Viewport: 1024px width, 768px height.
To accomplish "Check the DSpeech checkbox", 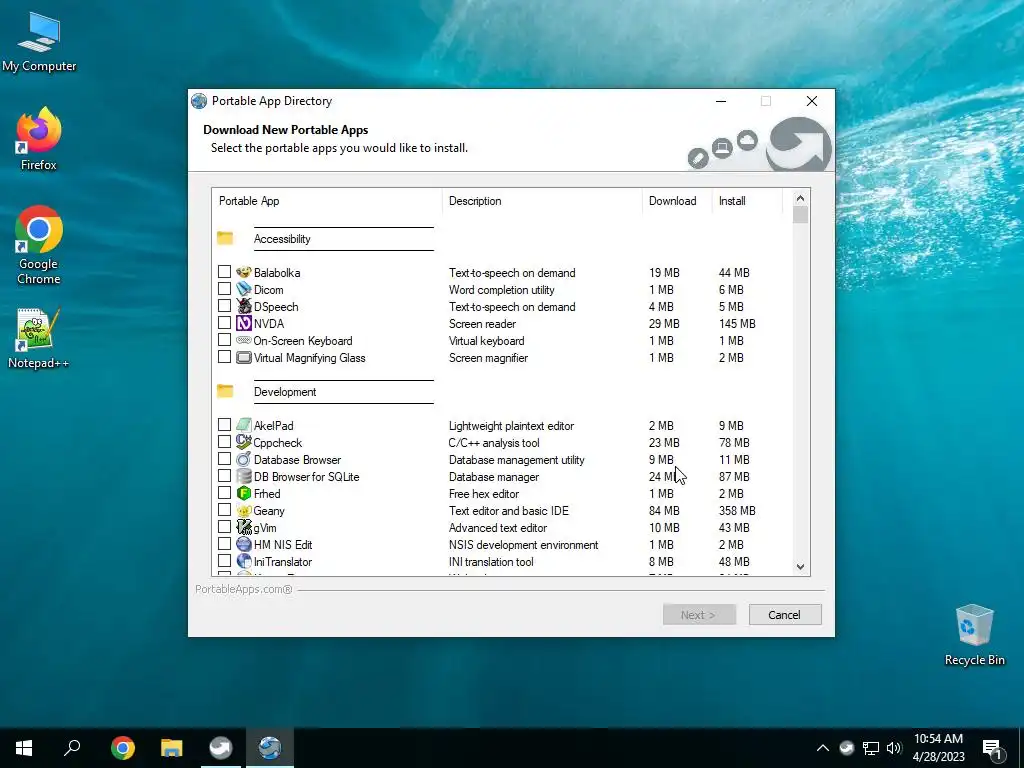I will click(224, 306).
